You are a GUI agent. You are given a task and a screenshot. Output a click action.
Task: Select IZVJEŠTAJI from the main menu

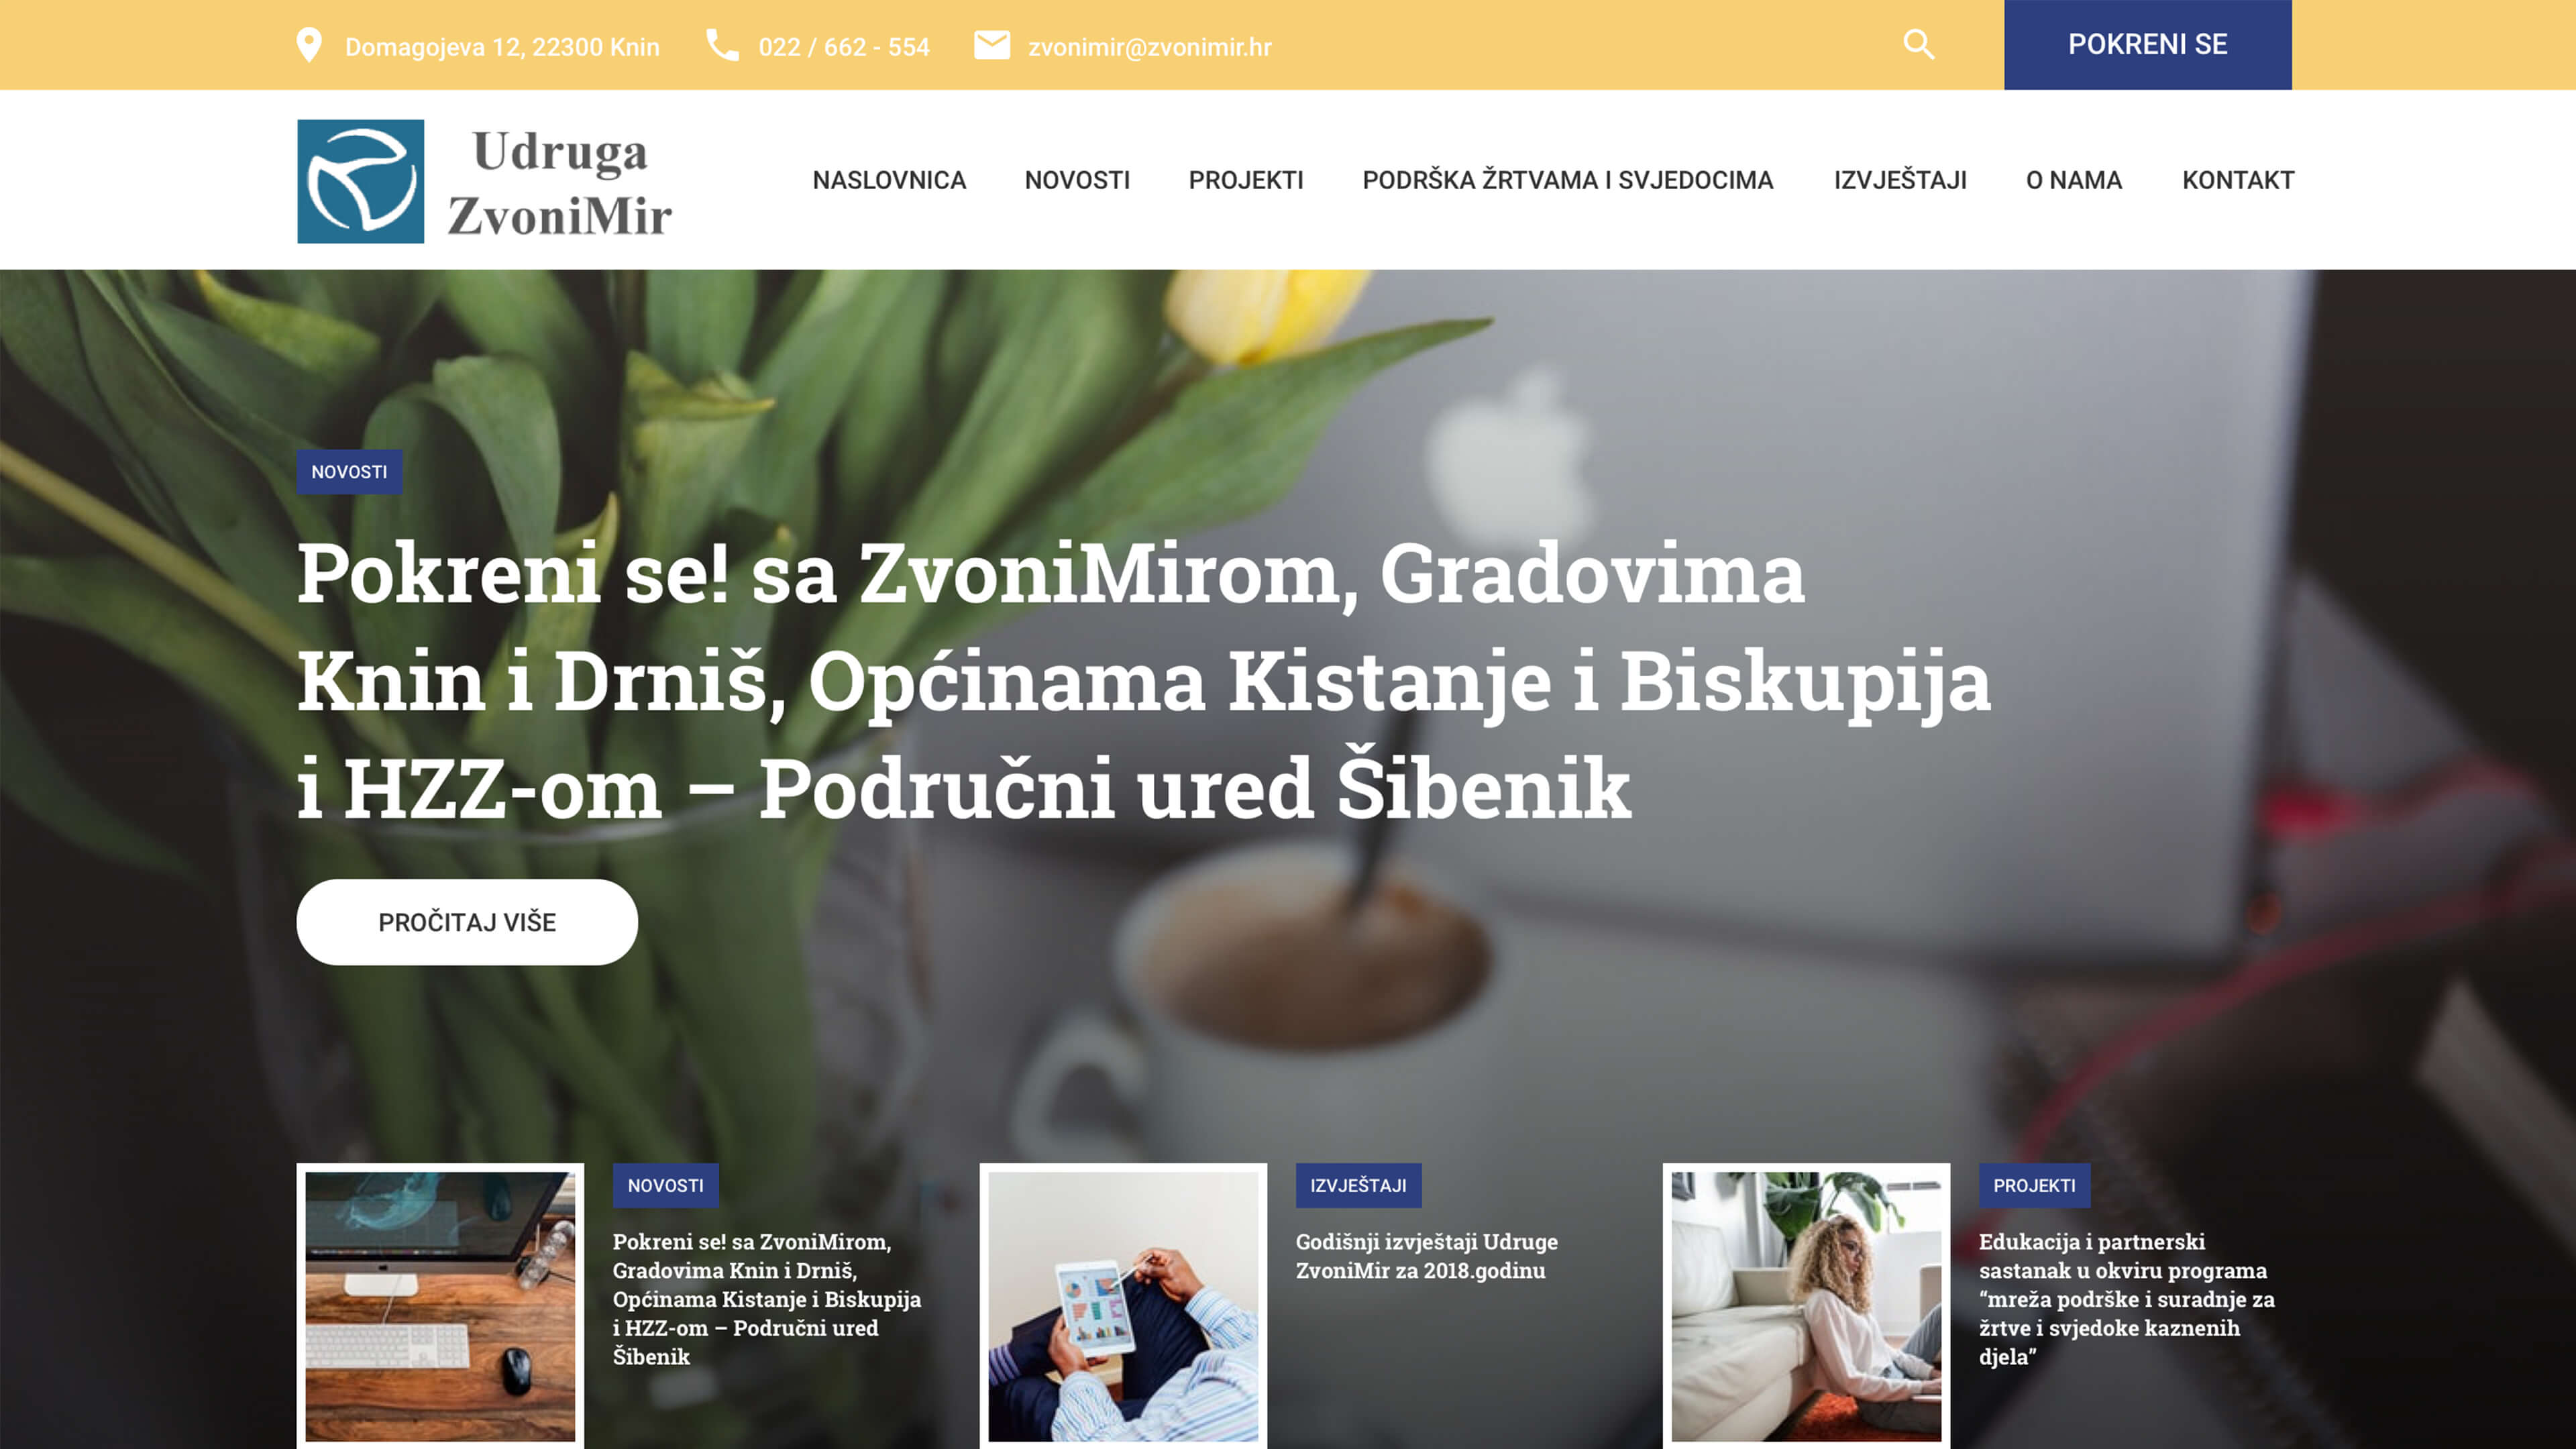pyautogui.click(x=1900, y=180)
